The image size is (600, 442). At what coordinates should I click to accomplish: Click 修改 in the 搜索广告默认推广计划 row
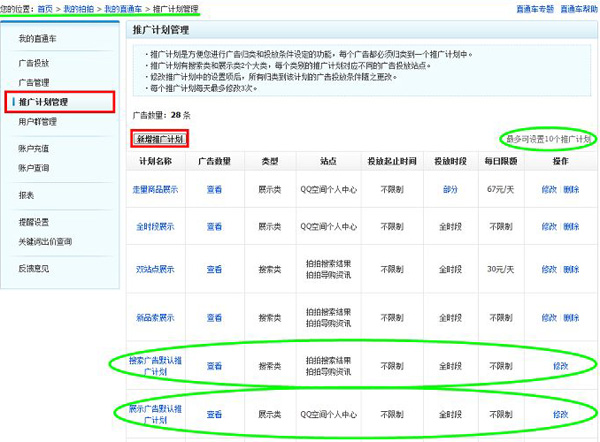tap(560, 366)
